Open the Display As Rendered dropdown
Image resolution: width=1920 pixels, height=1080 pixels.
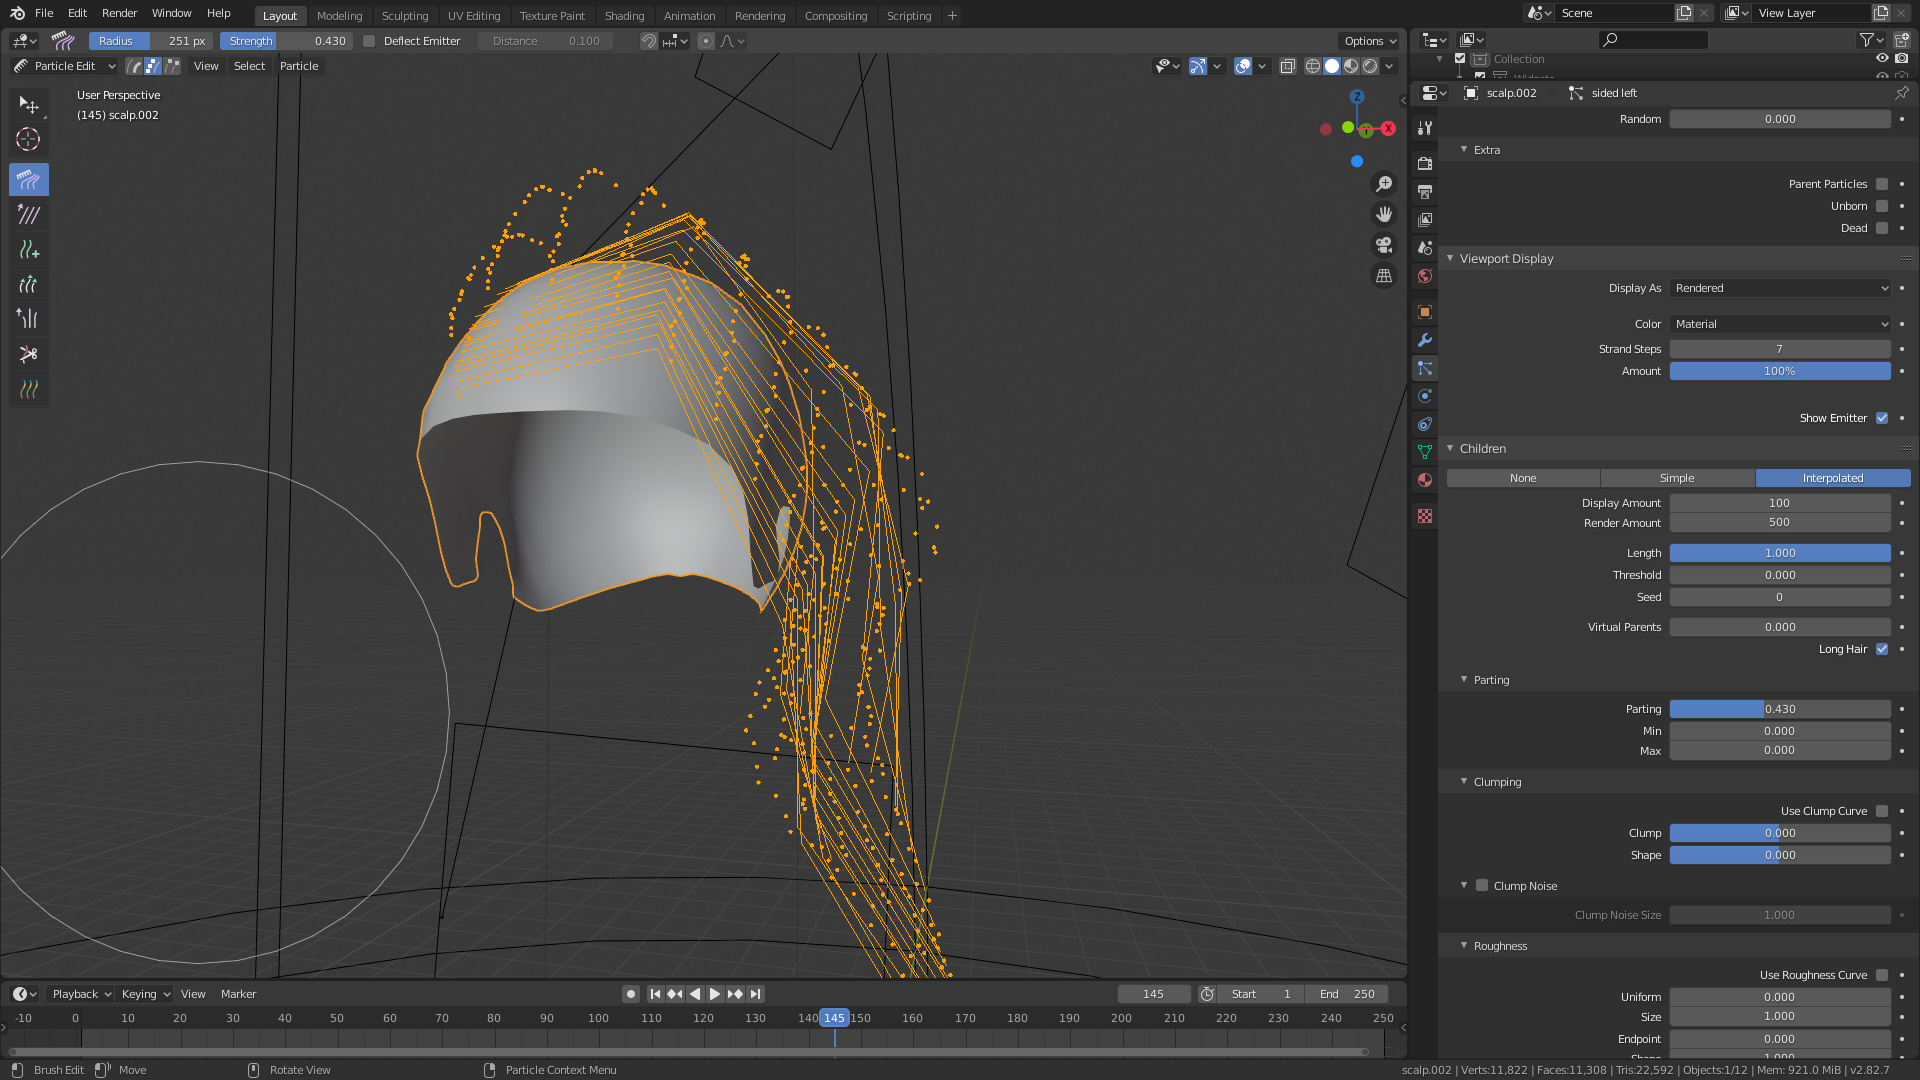tap(1780, 288)
